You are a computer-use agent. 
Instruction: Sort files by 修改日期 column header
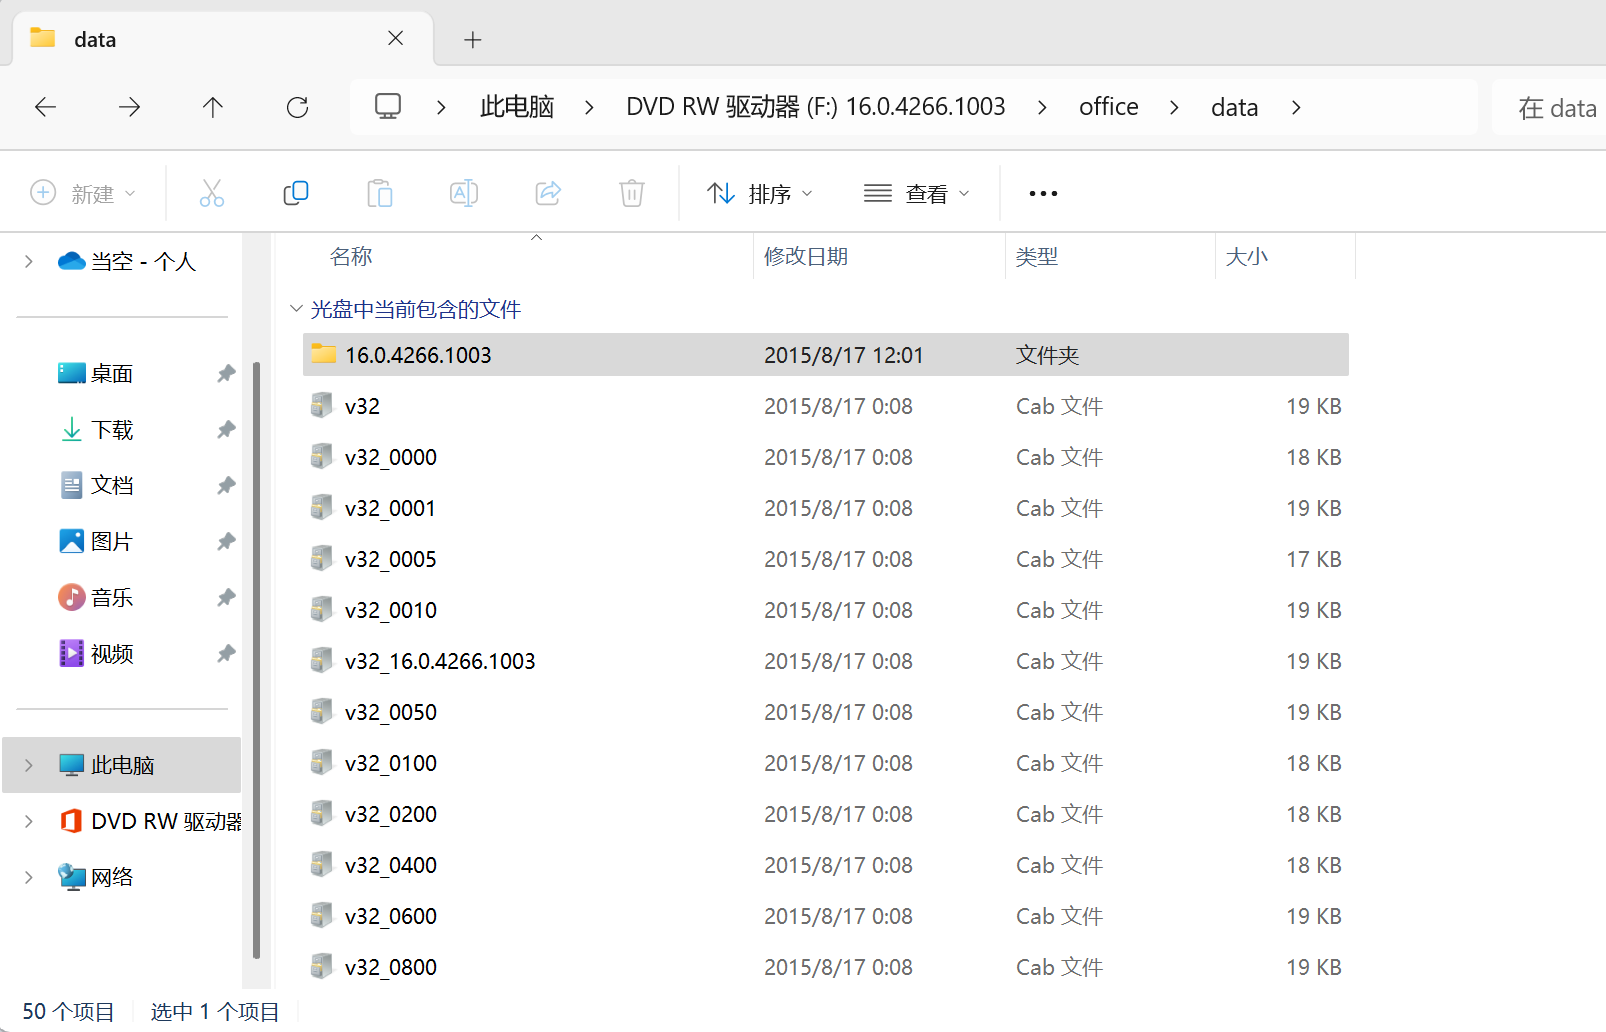click(x=806, y=257)
